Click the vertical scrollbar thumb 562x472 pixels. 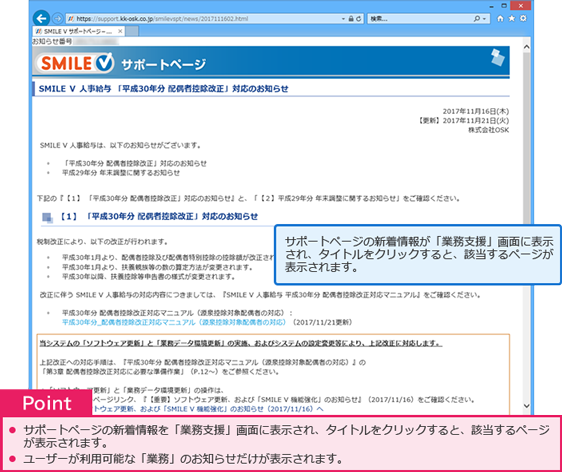(x=526, y=138)
